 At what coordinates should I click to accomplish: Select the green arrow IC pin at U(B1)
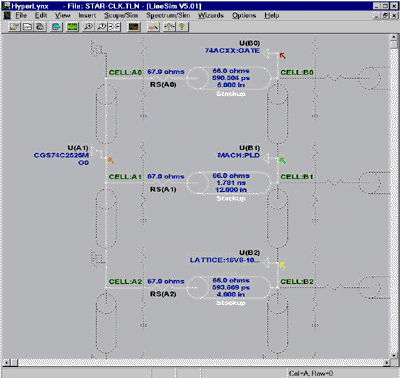[x=282, y=161]
